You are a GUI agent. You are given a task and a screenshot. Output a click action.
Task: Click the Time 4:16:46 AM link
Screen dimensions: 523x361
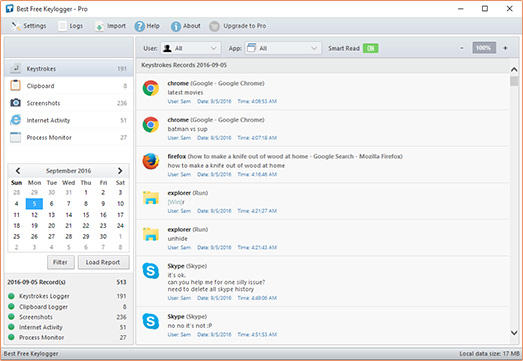tap(257, 174)
